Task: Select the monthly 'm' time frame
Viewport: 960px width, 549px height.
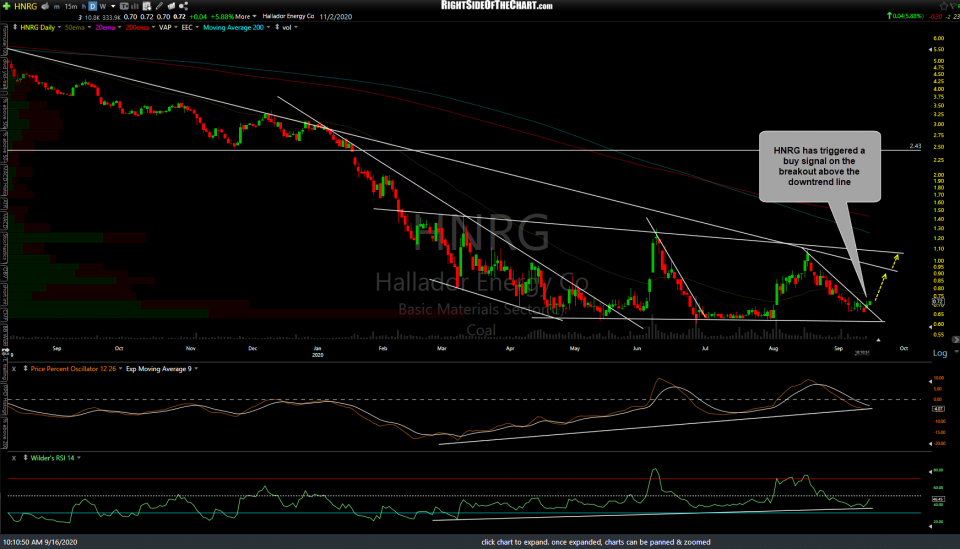Action: click(x=56, y=7)
